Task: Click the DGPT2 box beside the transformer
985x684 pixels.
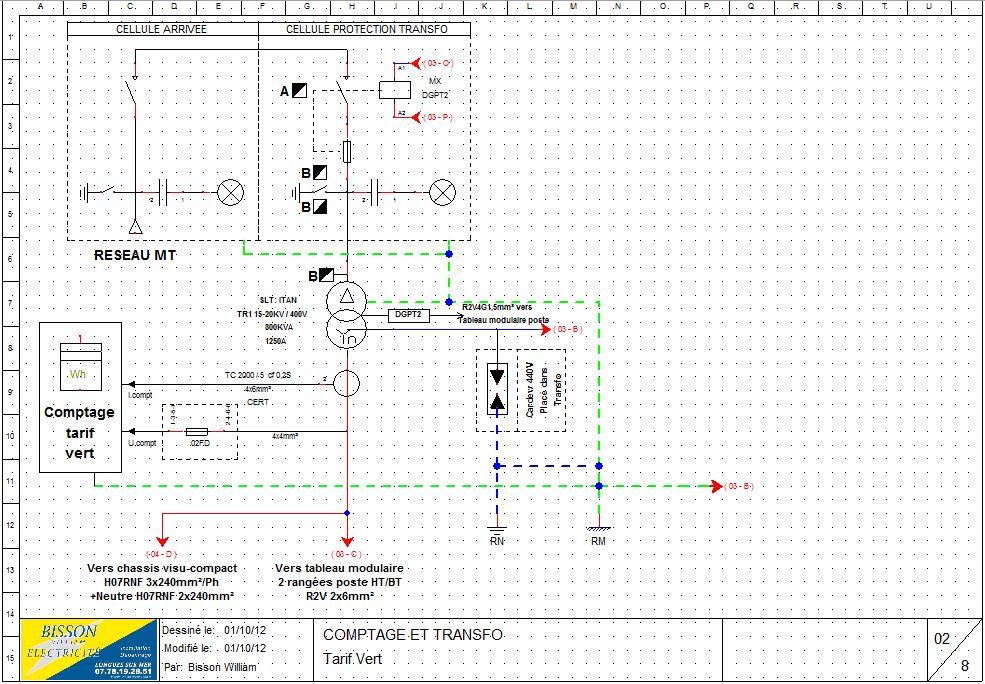Action: point(407,315)
